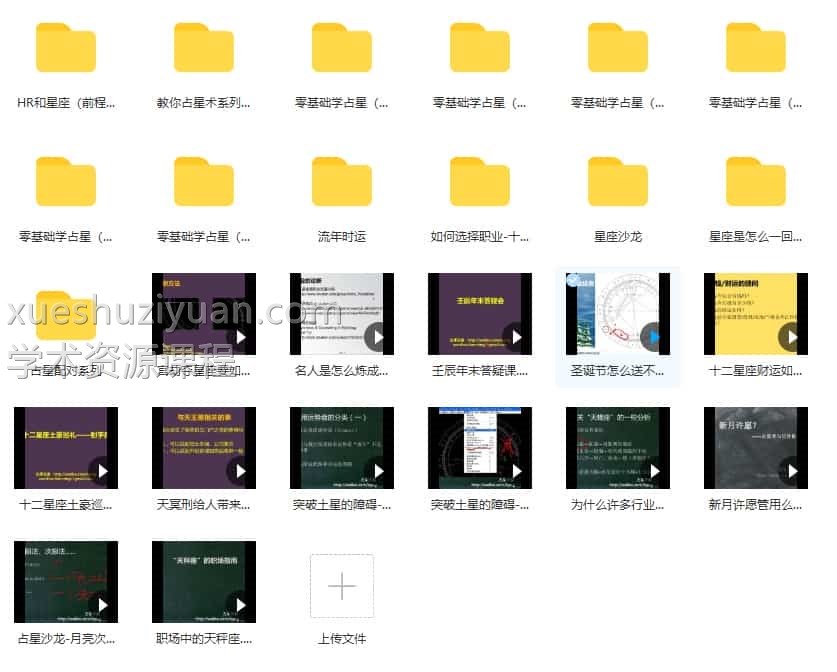This screenshot has width=837, height=672.
Task: Open the 圣诞节怎么送不 video thumbnail
Action: click(617, 313)
